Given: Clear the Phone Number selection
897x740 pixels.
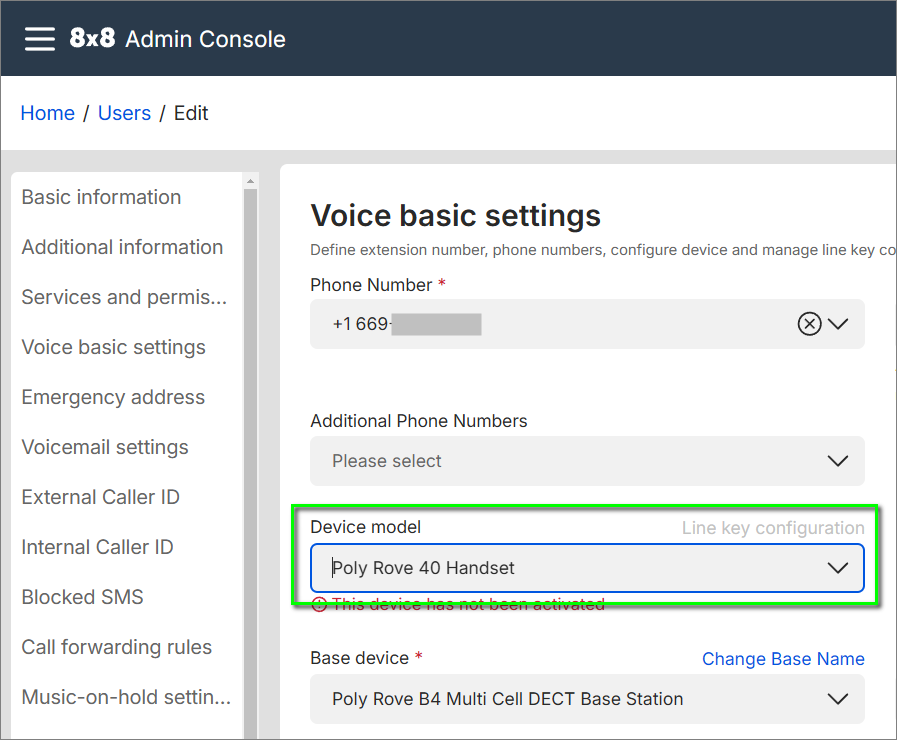Looking at the screenshot, I should pos(809,324).
